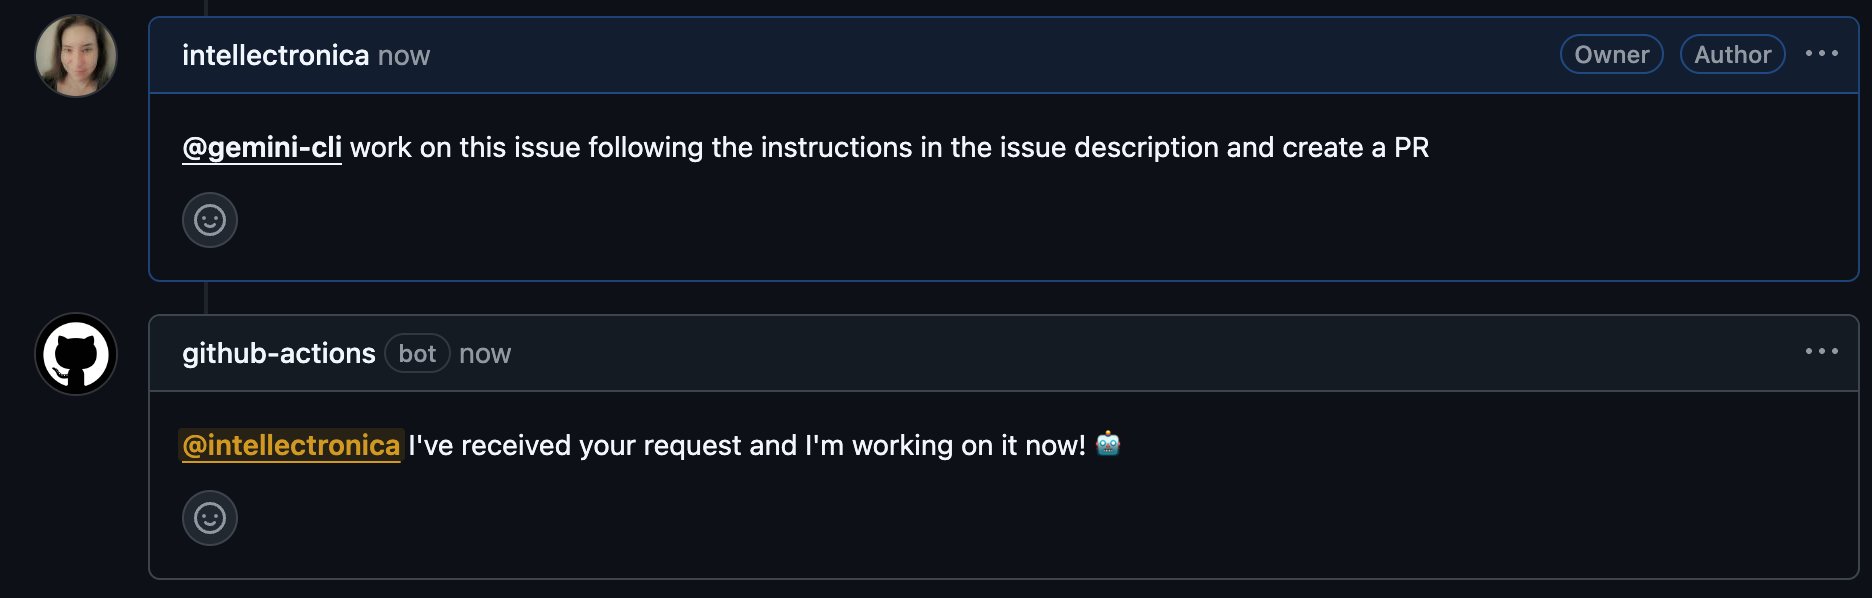This screenshot has width=1872, height=598.
Task: Click the 'now' timestamp on github-actions comment
Action: 485,354
